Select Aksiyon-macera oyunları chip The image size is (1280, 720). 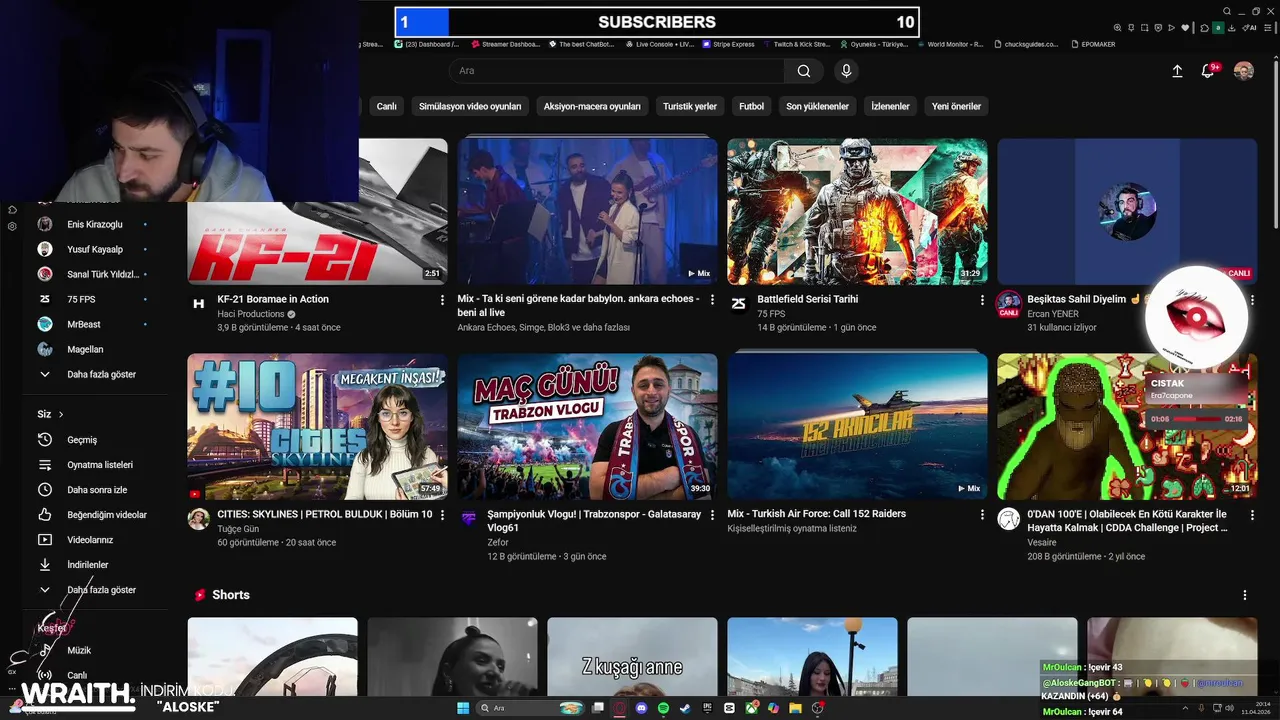[x=592, y=106]
